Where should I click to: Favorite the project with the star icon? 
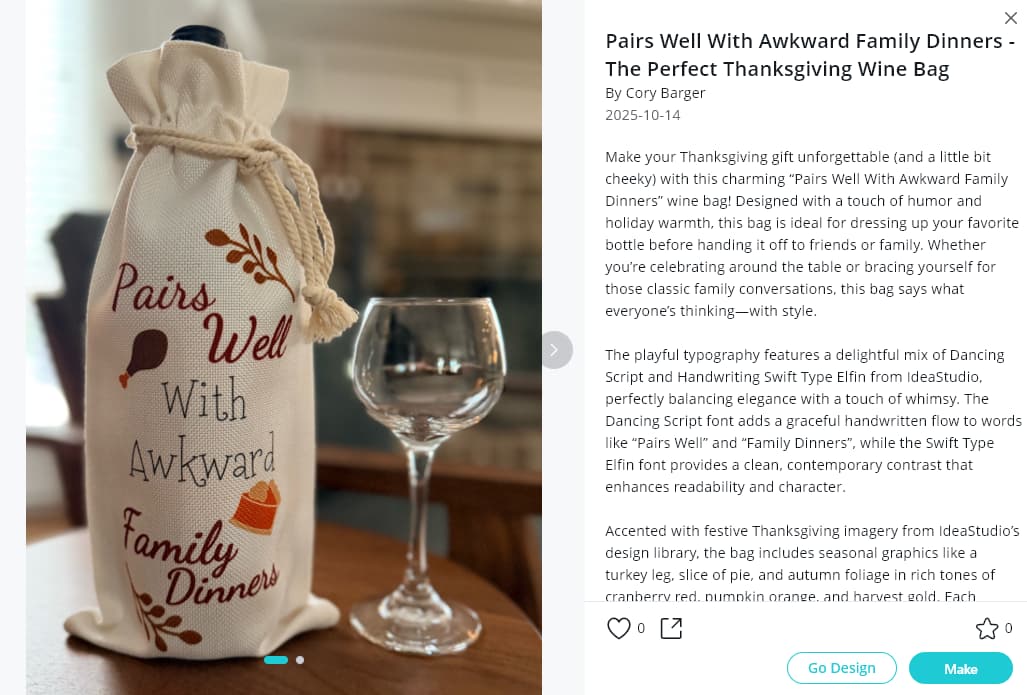(x=986, y=628)
